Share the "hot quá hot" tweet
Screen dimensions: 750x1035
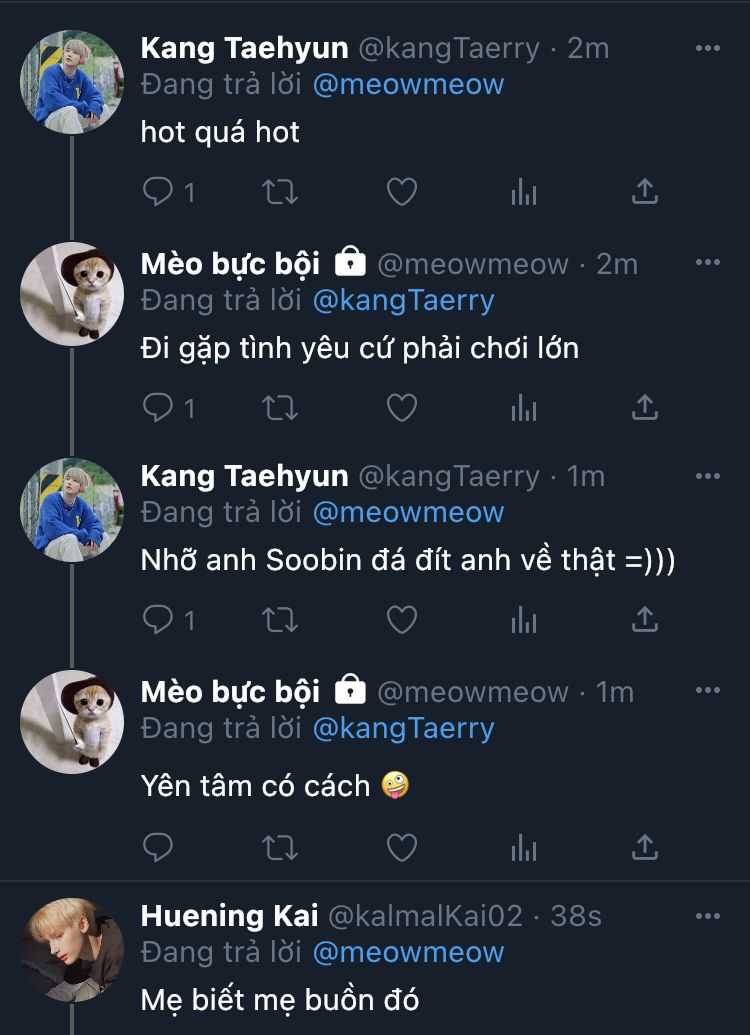645,192
